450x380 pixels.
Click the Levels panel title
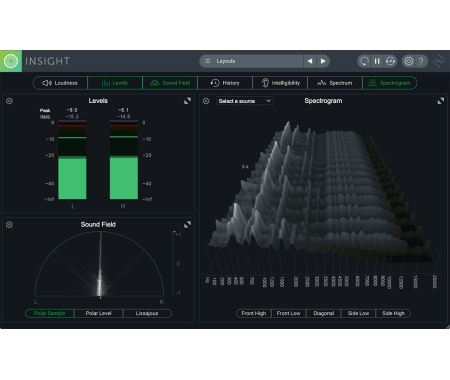pyautogui.click(x=98, y=101)
